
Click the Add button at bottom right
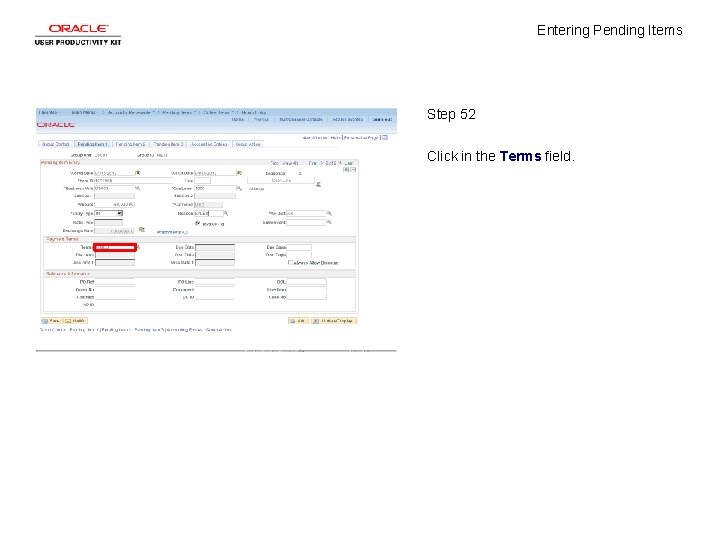pyautogui.click(x=298, y=321)
